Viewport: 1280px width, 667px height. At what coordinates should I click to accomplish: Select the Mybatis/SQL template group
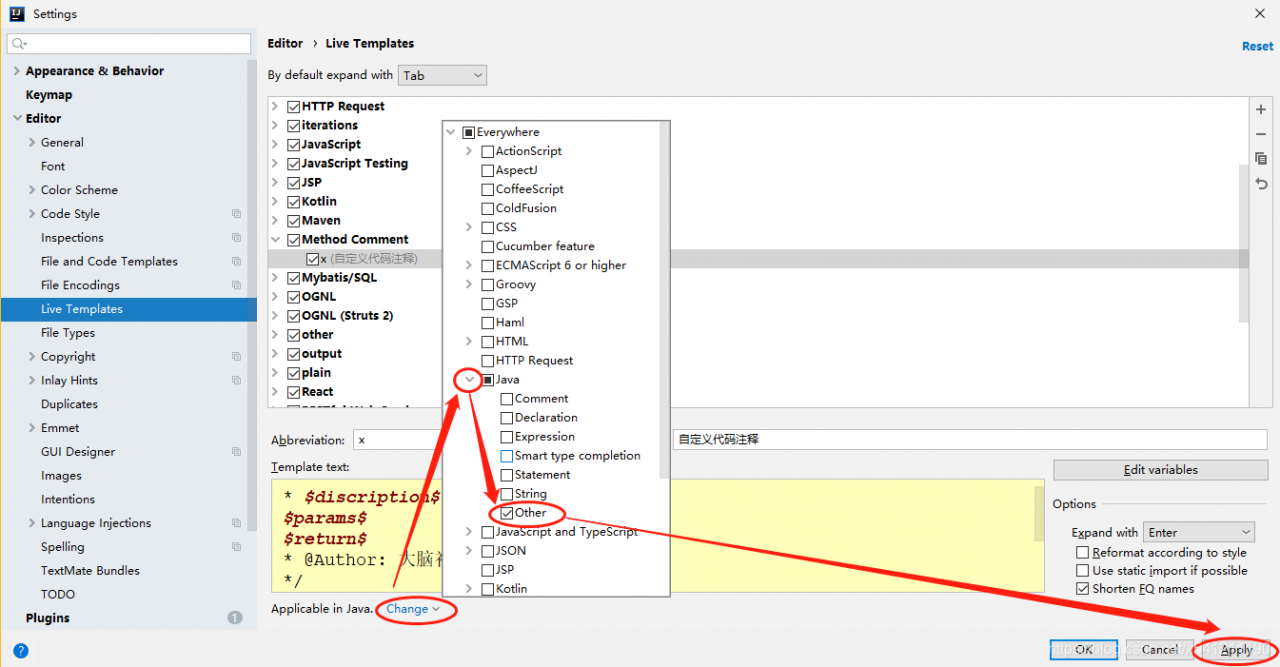pyautogui.click(x=339, y=278)
